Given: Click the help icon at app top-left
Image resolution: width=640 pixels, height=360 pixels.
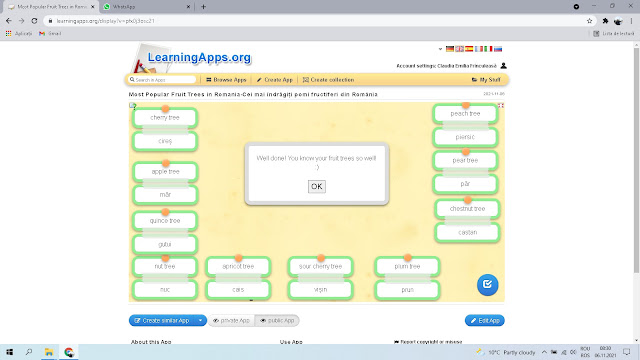Looking at the screenshot, I should [133, 106].
